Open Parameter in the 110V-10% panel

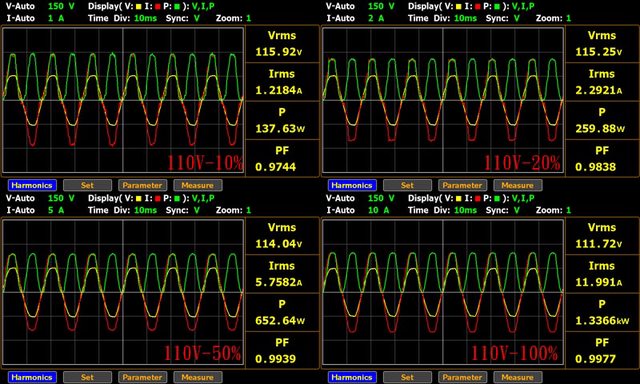142,185
